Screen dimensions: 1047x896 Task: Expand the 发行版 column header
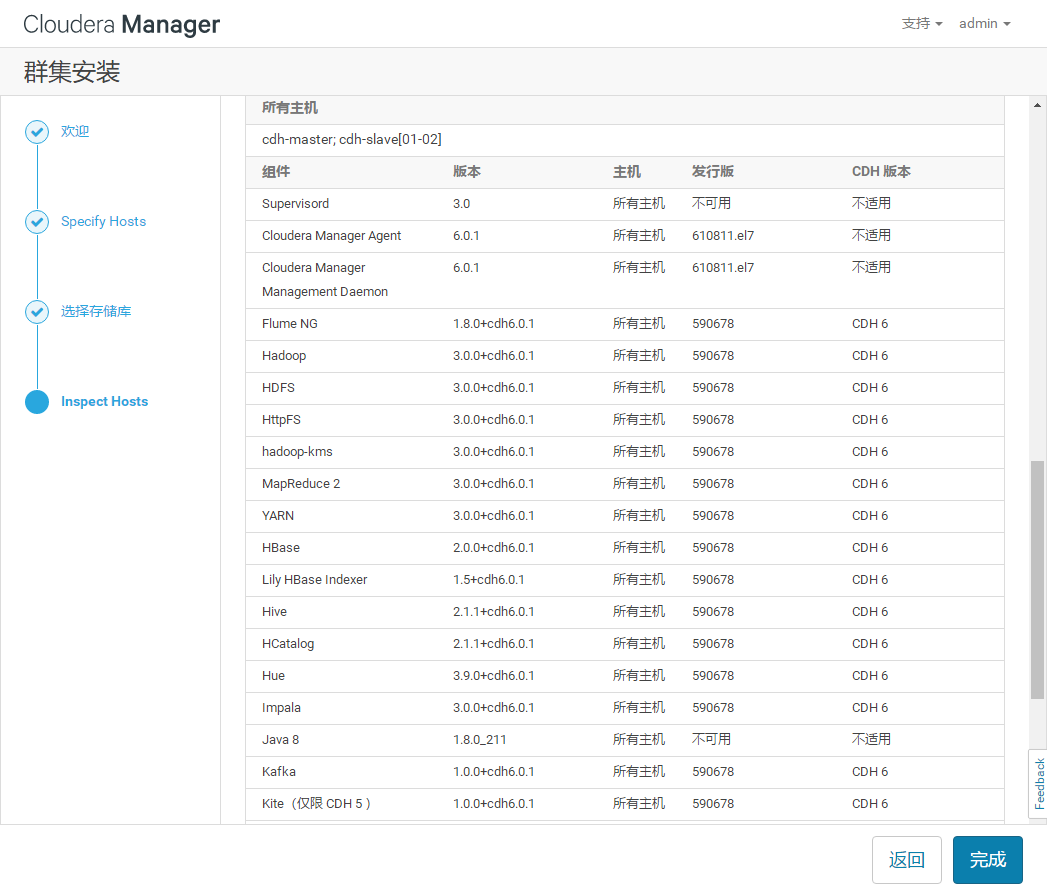(x=713, y=171)
